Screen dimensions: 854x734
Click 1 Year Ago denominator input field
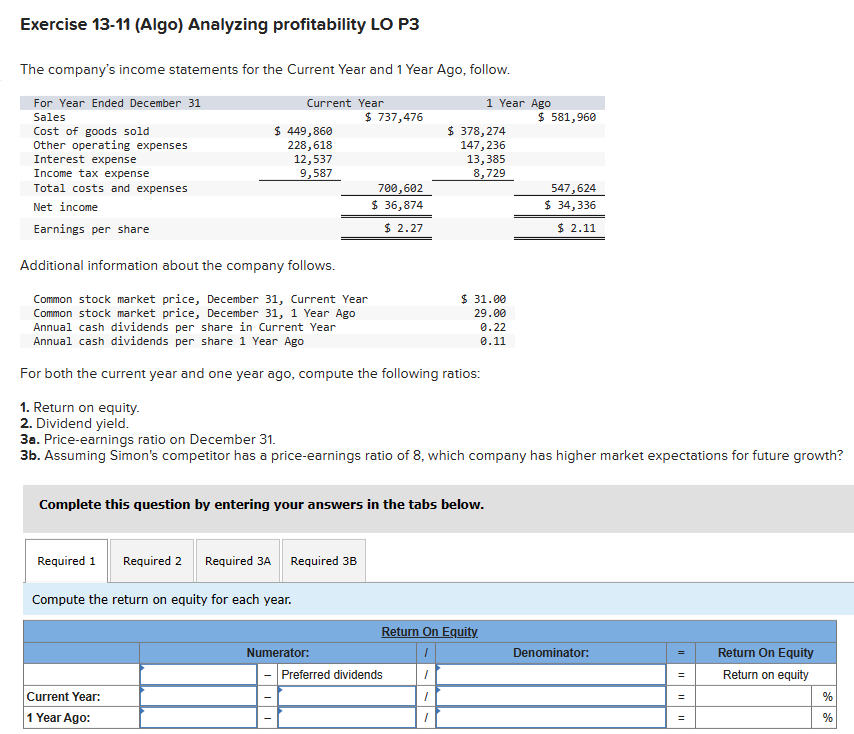(551, 718)
